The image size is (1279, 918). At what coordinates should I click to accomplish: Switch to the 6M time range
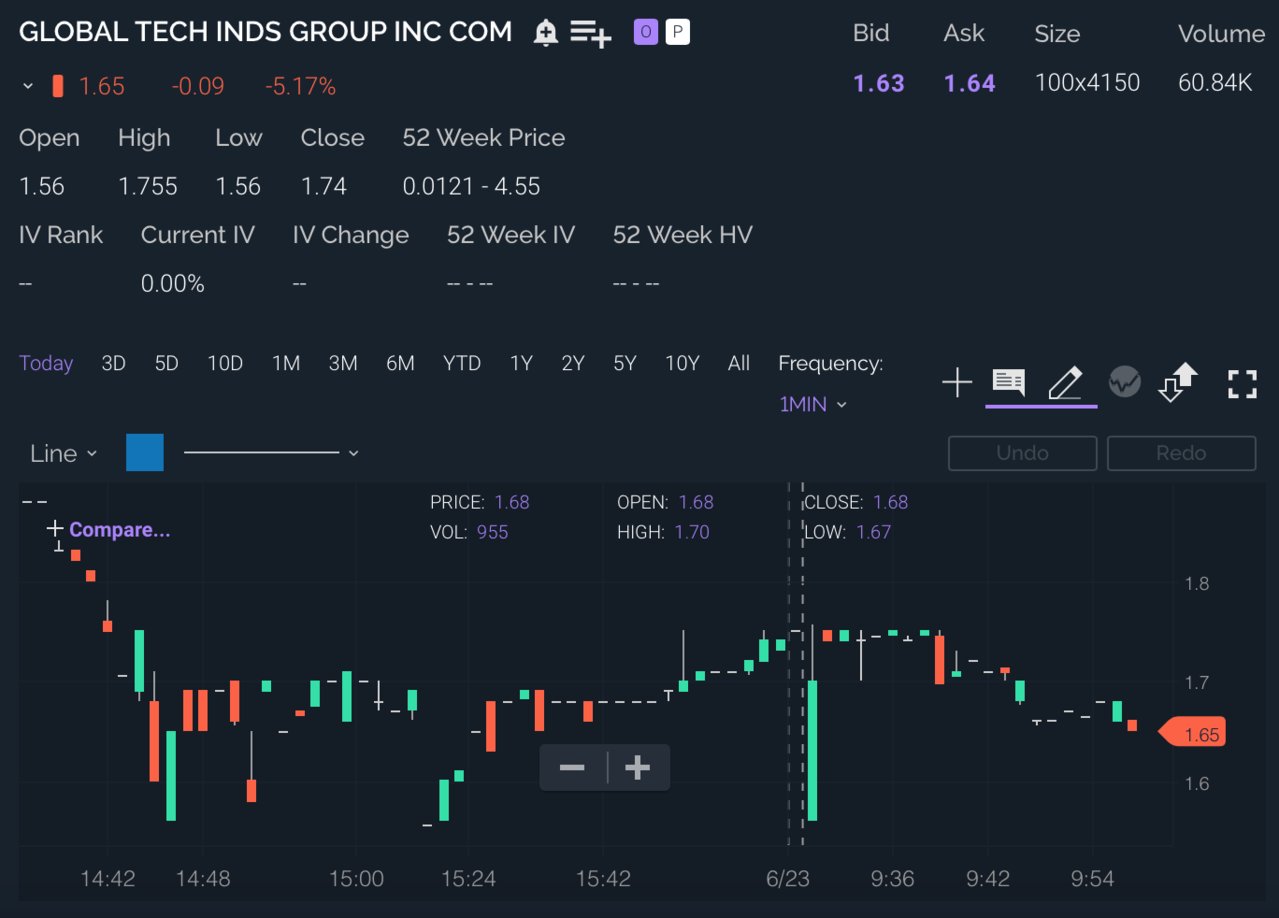pos(400,363)
